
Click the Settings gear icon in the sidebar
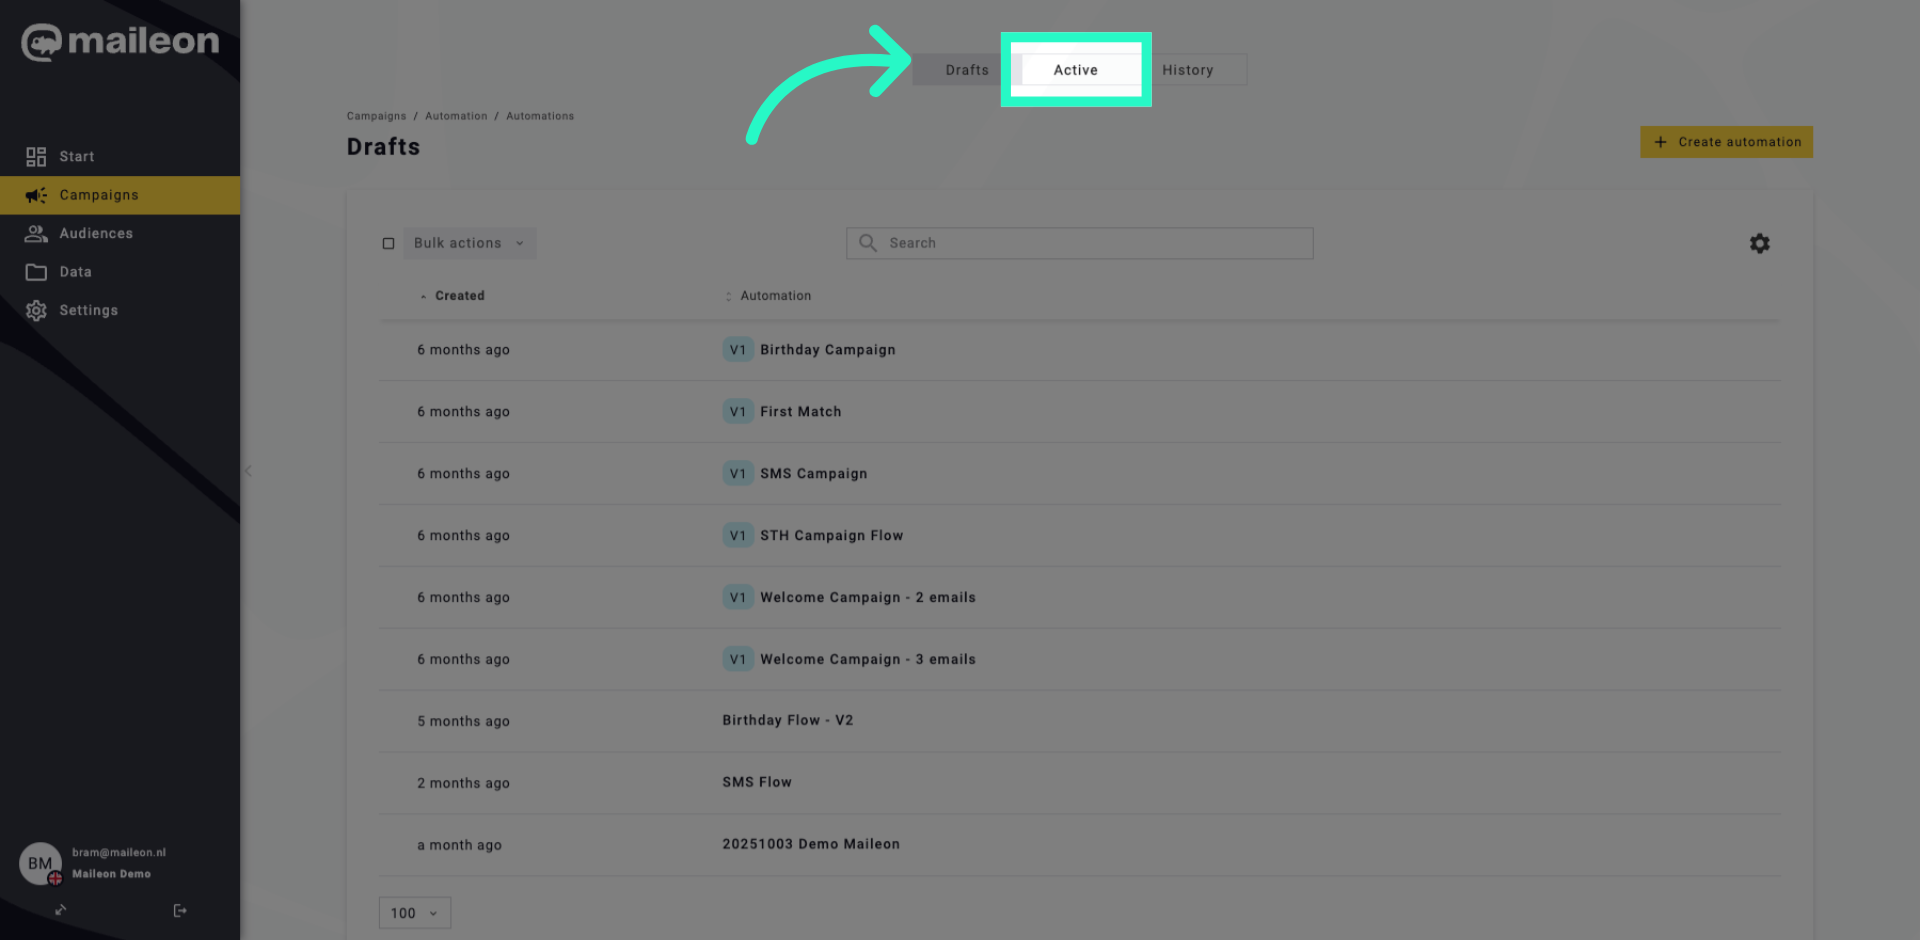tap(37, 310)
